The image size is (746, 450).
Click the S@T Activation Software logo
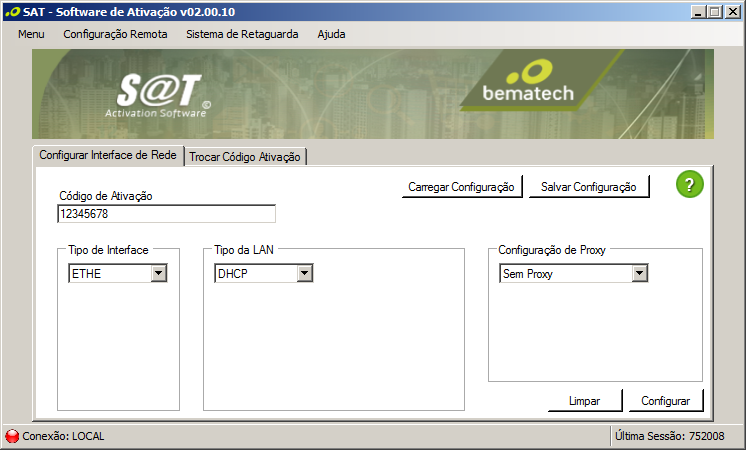[x=158, y=96]
